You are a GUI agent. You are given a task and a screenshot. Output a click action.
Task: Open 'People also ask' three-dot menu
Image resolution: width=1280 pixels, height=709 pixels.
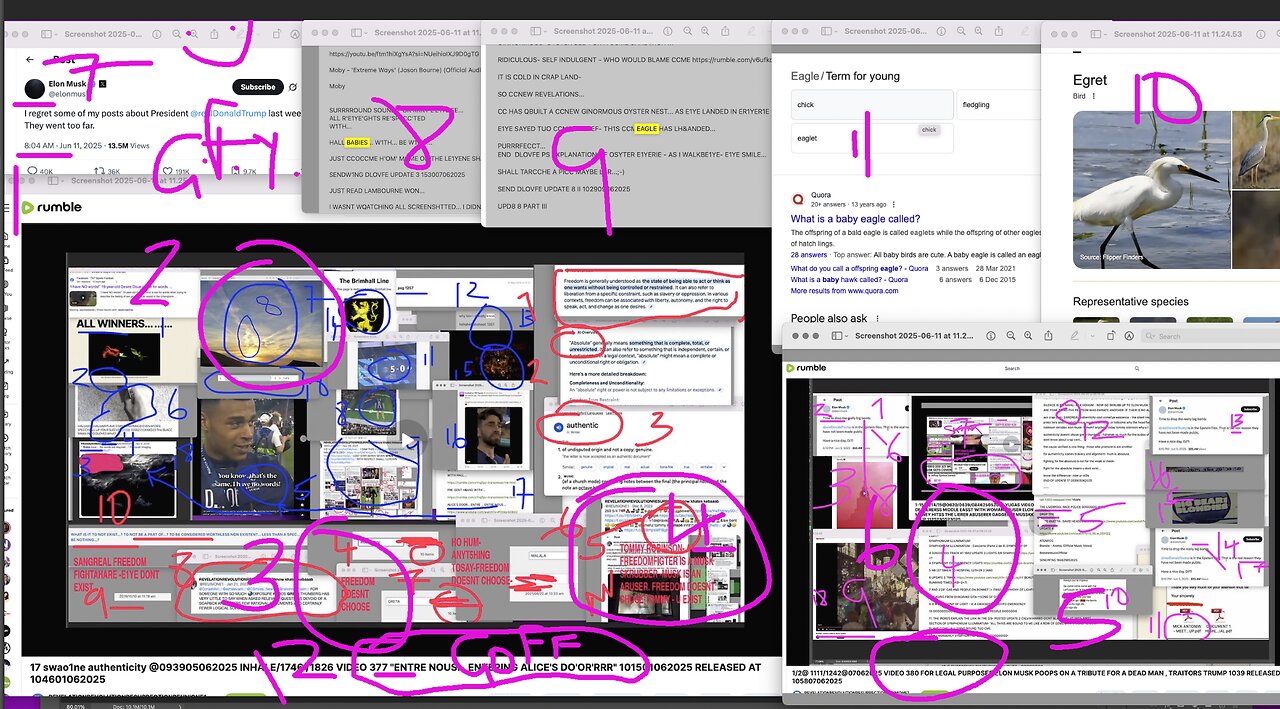[877, 318]
